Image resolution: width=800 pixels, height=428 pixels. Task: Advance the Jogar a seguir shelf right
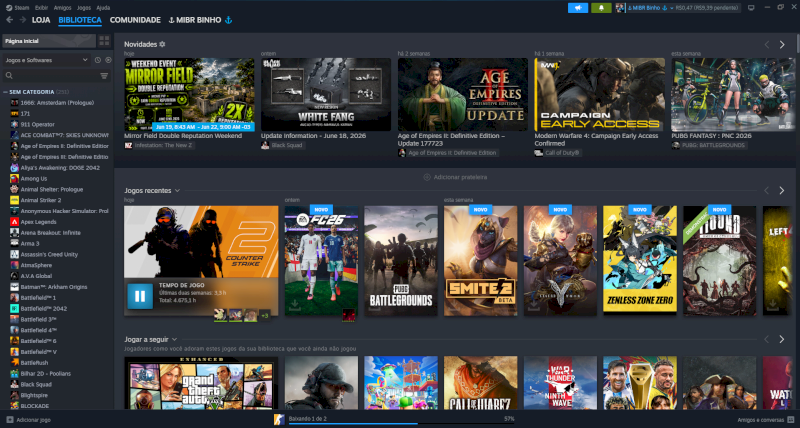(x=782, y=339)
